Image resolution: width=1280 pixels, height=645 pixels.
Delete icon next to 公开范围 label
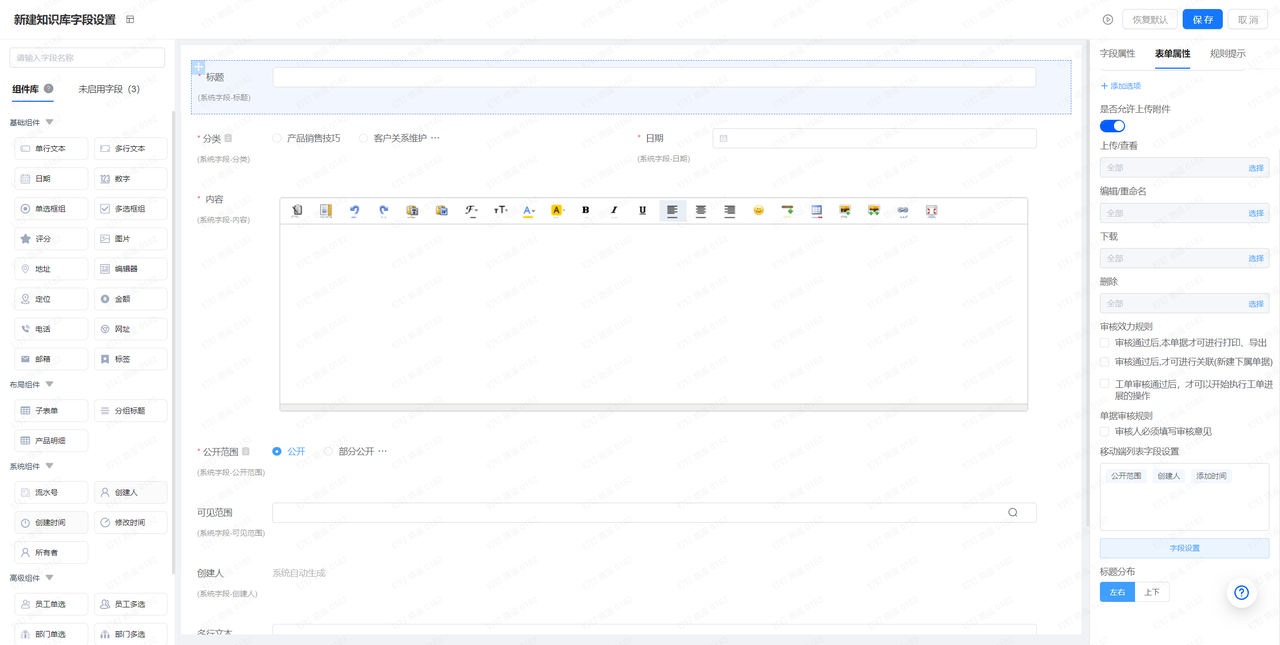(246, 451)
